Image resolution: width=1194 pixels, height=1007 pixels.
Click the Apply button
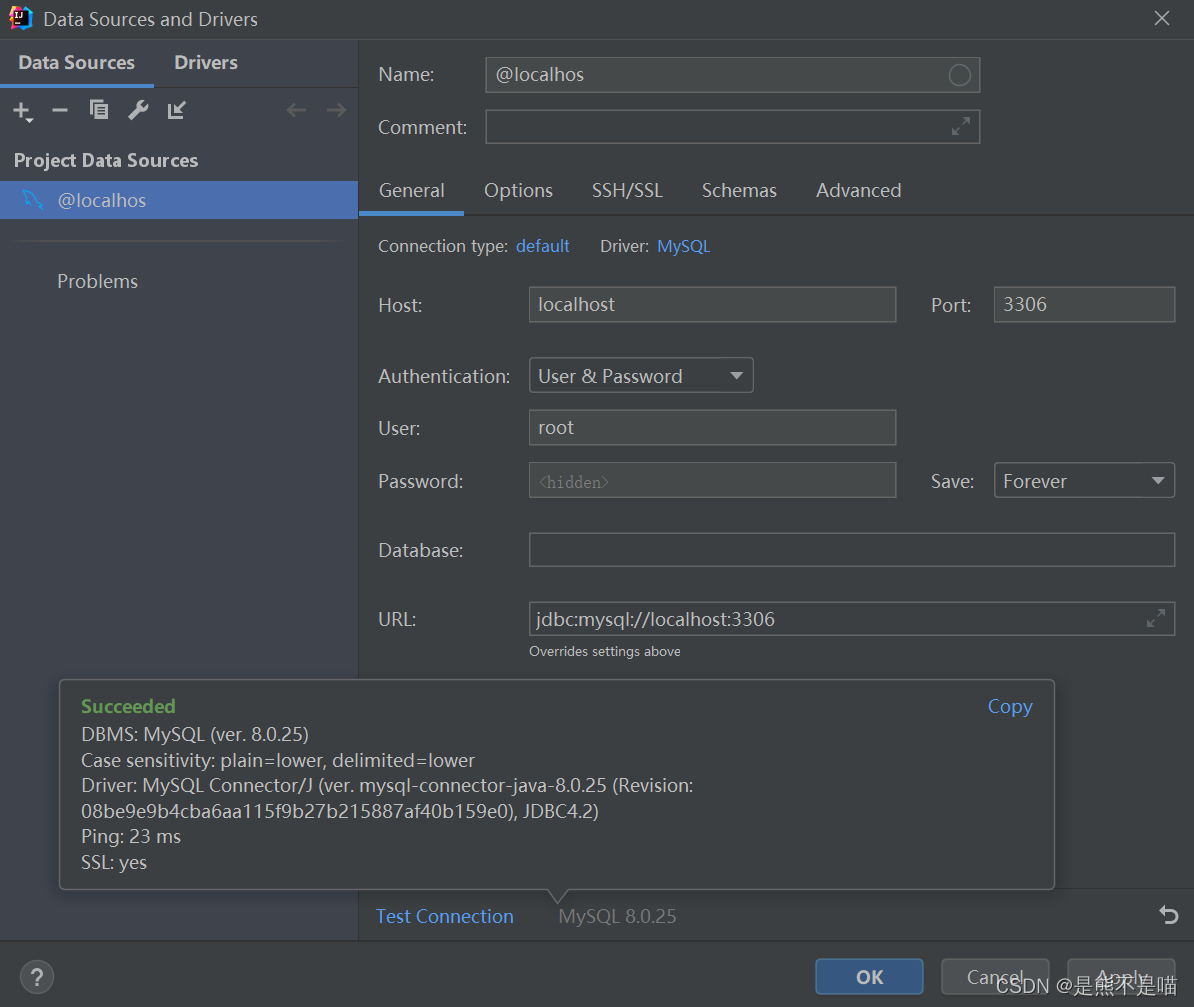click(1121, 977)
